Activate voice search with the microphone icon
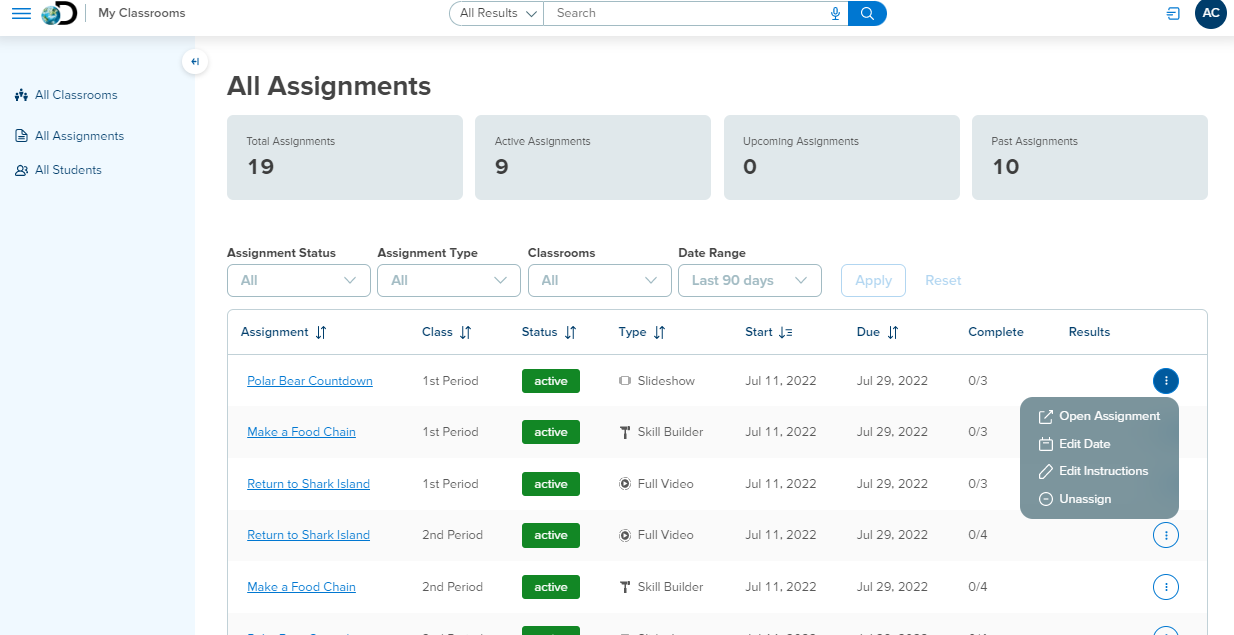The width and height of the screenshot is (1234, 635). (835, 13)
